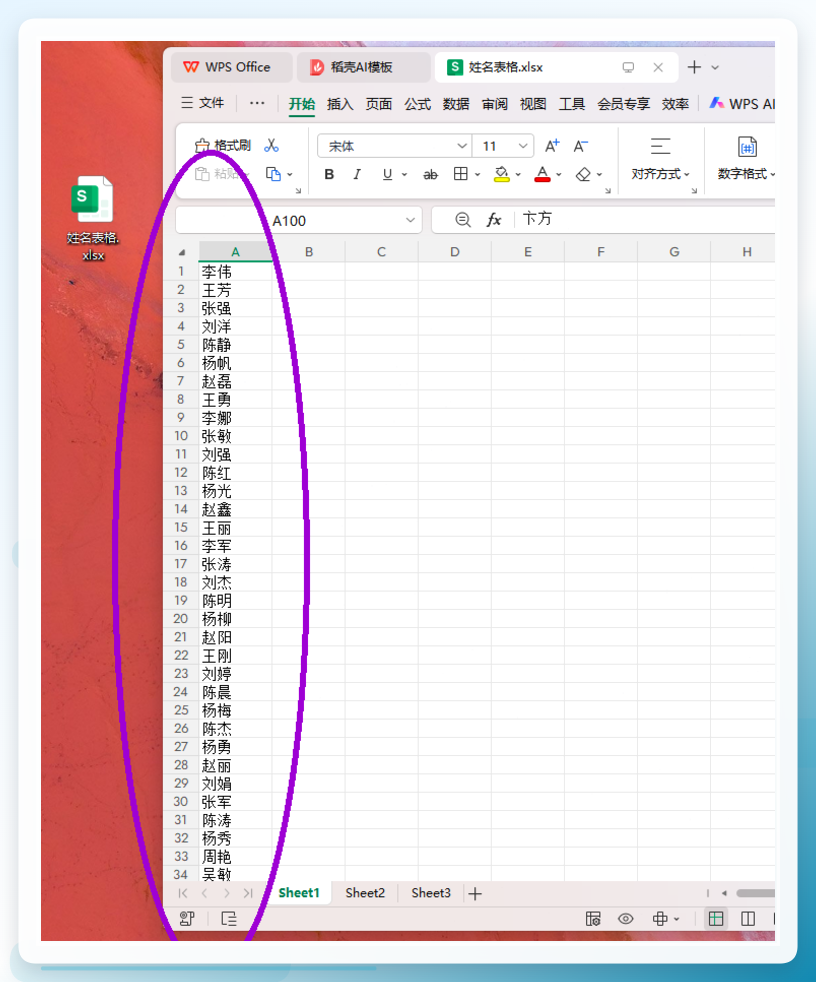Add a new sheet with plus icon
Image resolution: width=816 pixels, height=982 pixels.
tap(475, 894)
